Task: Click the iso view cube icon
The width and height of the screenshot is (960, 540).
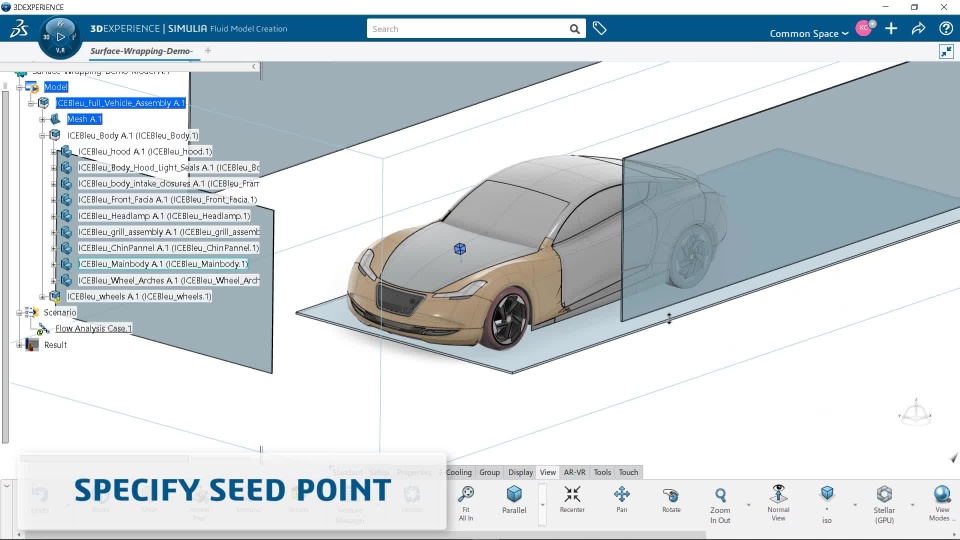Action: pyautogui.click(x=827, y=493)
